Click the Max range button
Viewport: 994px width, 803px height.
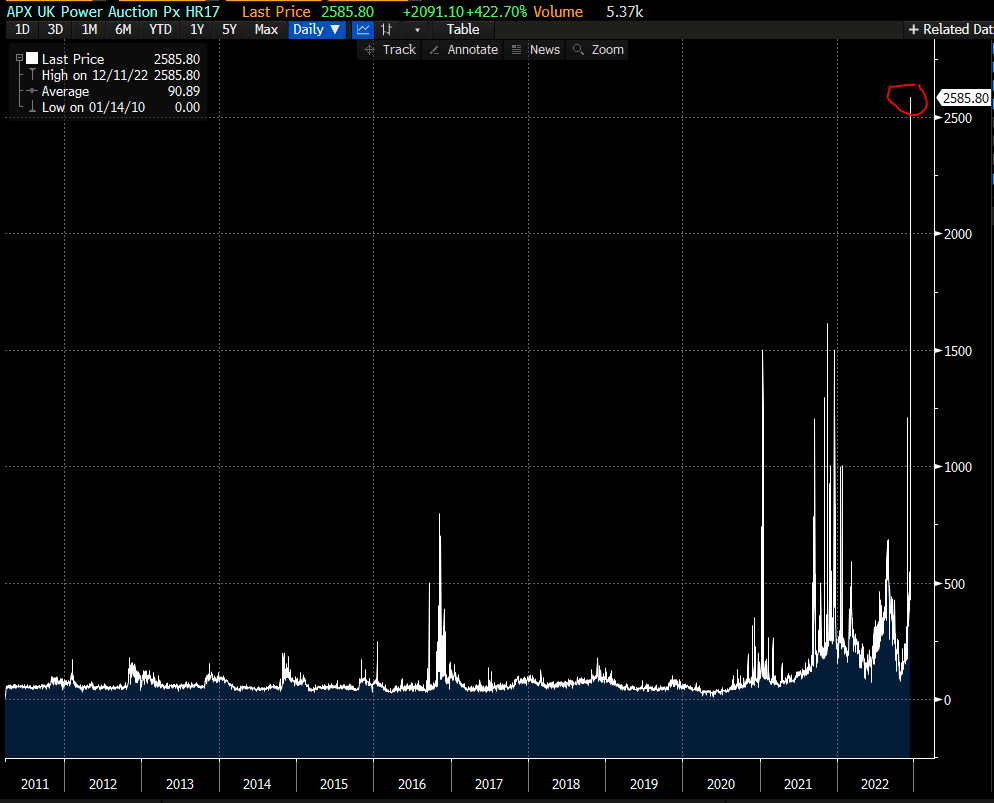click(x=265, y=29)
